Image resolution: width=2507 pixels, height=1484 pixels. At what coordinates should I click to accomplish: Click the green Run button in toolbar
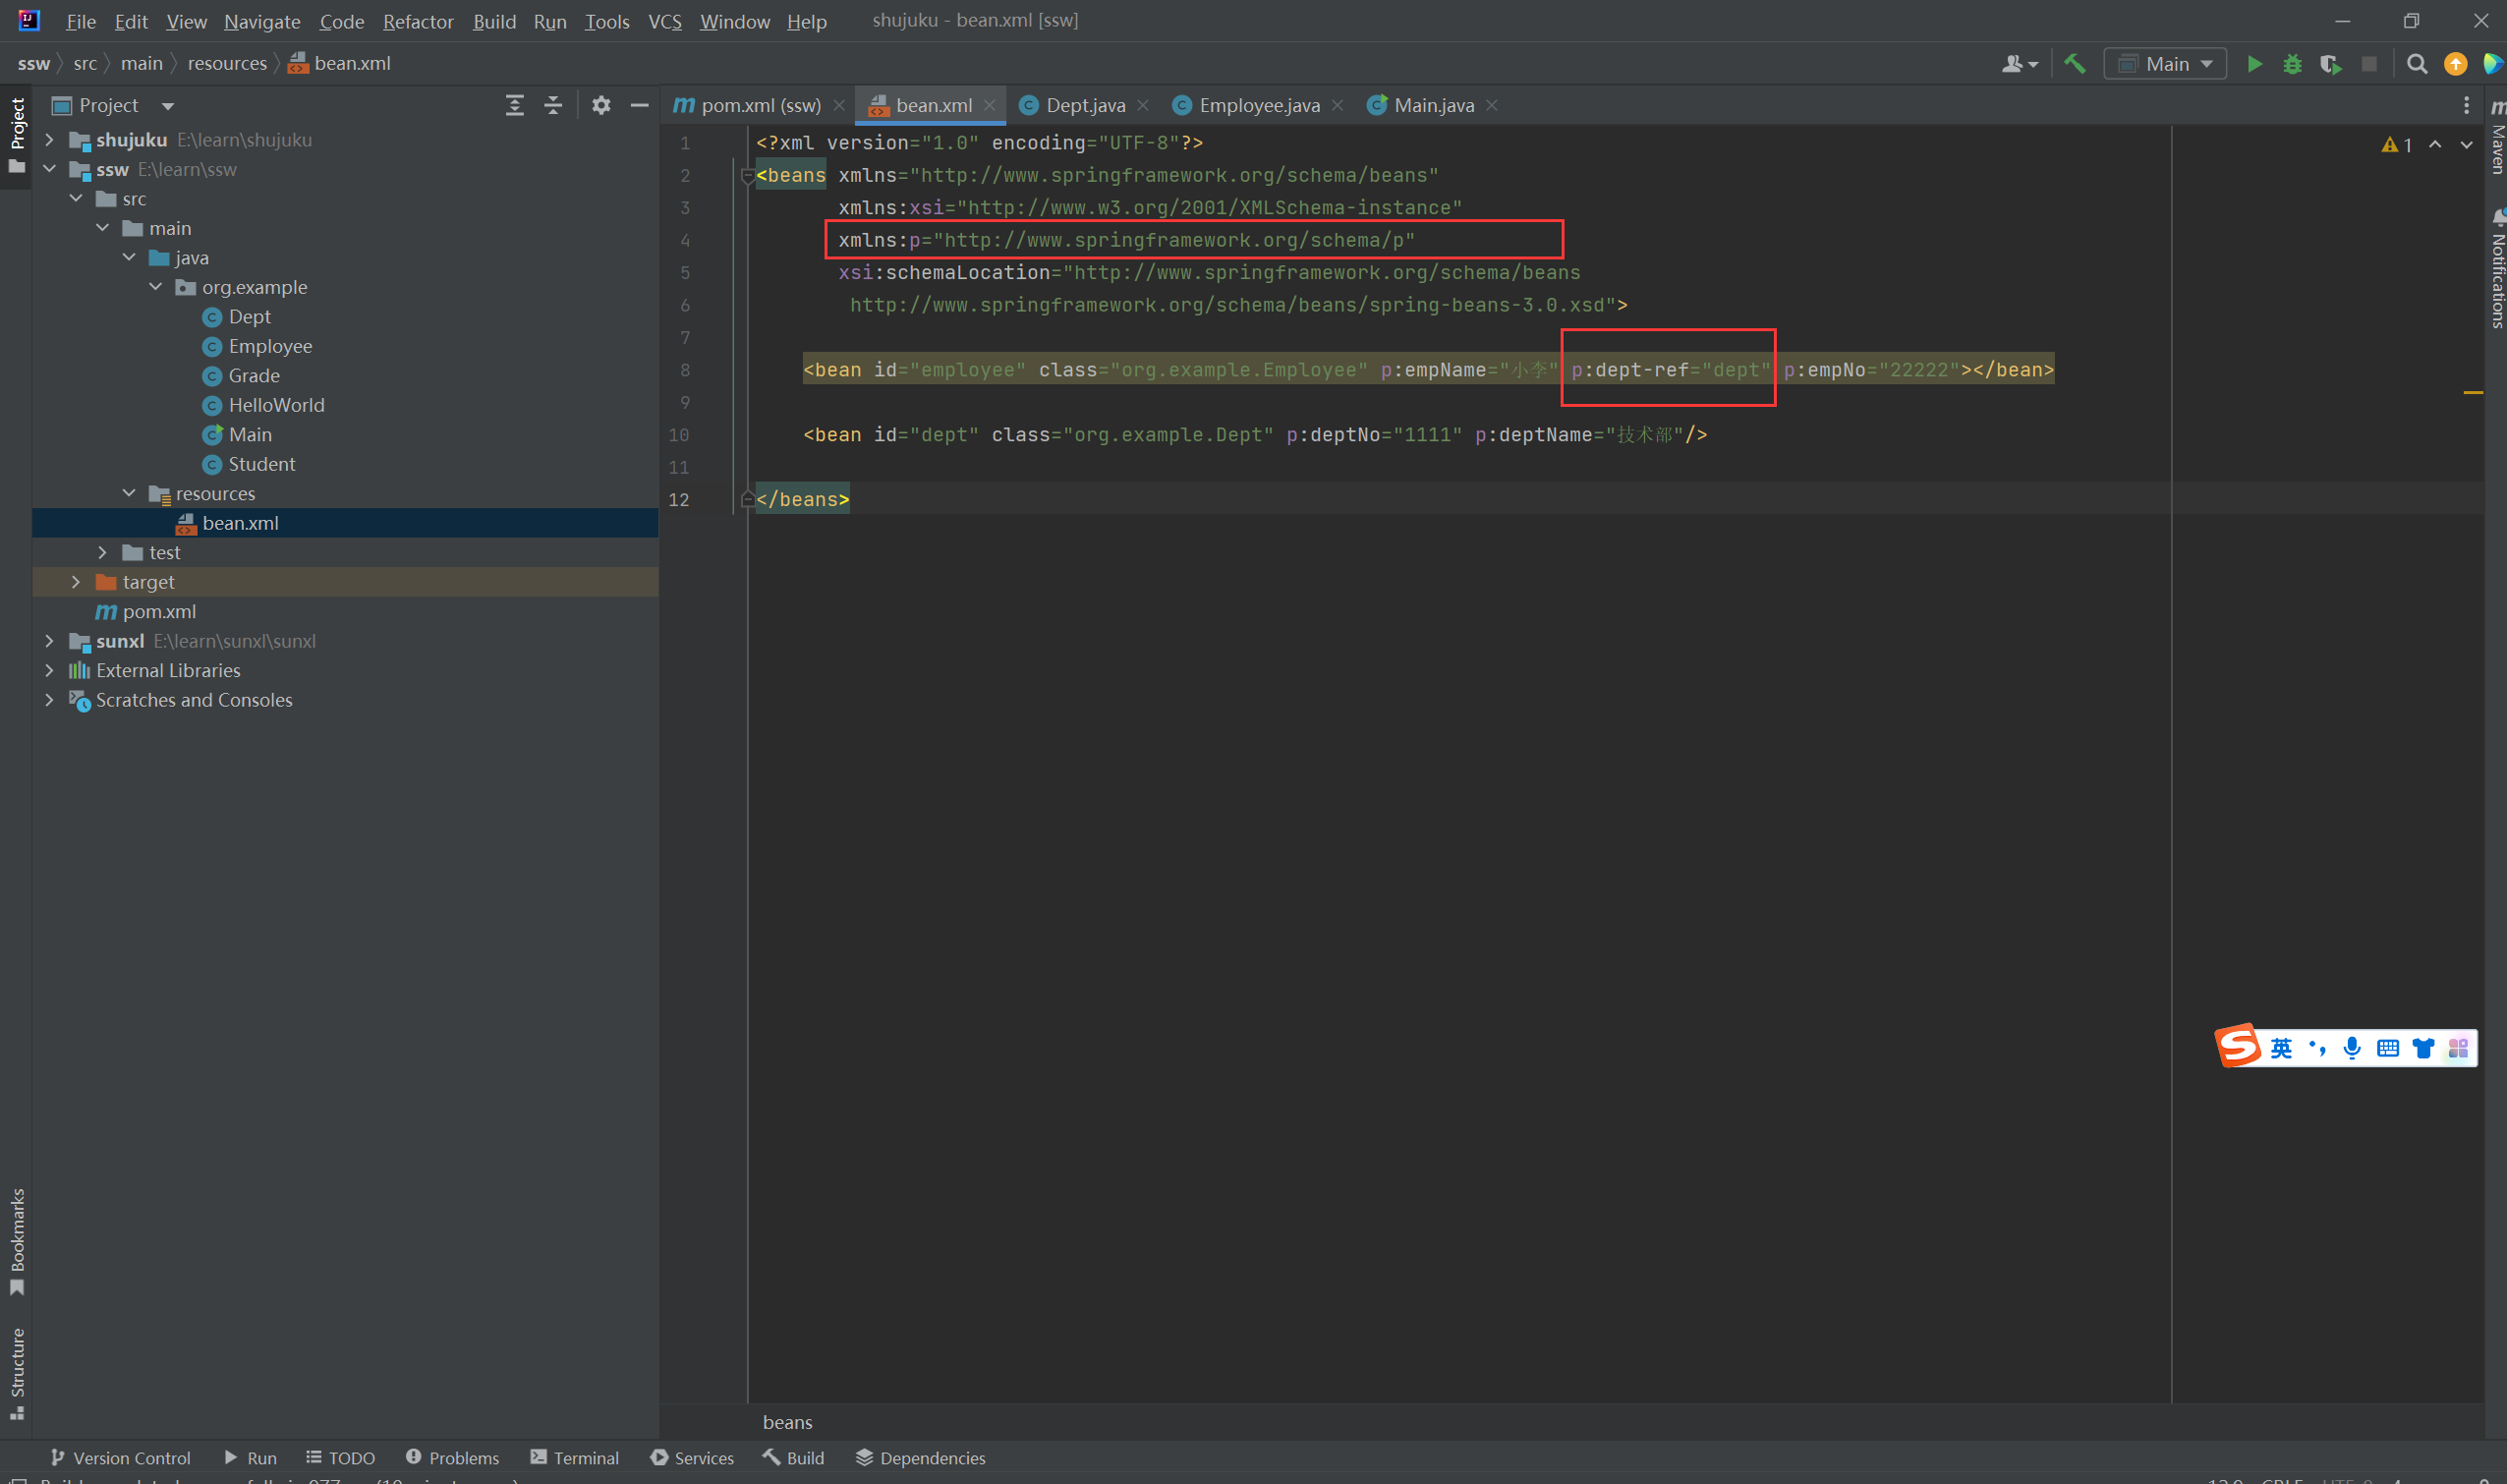pyautogui.click(x=2254, y=64)
